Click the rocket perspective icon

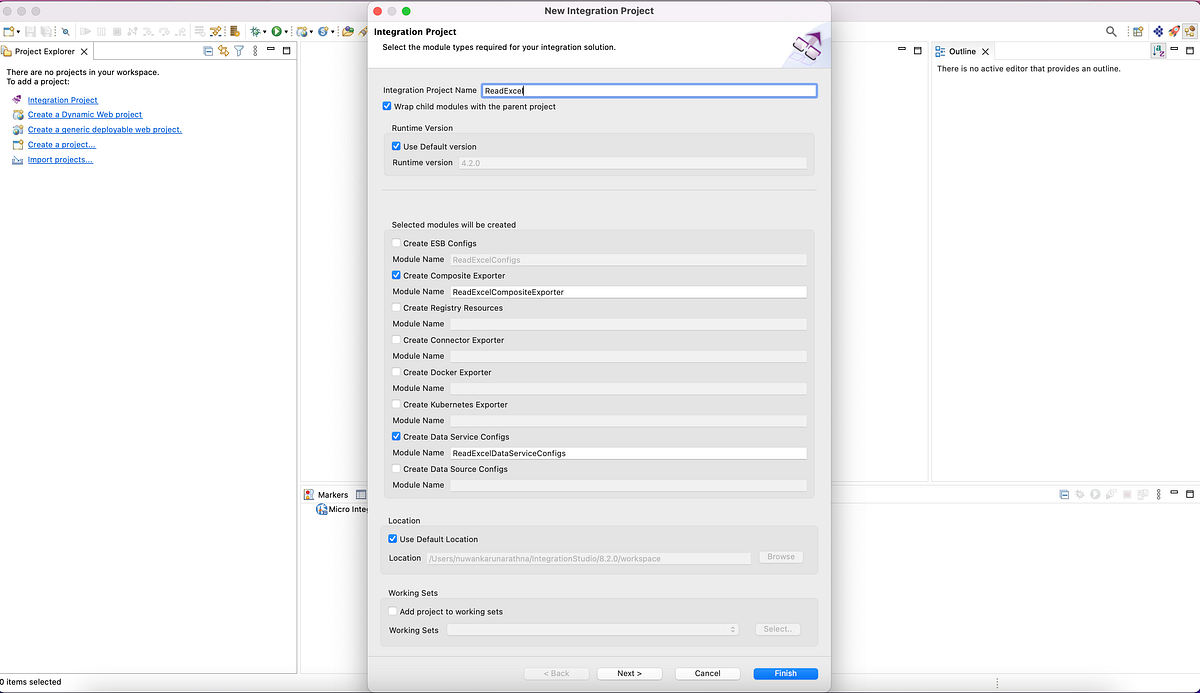[x=1174, y=32]
